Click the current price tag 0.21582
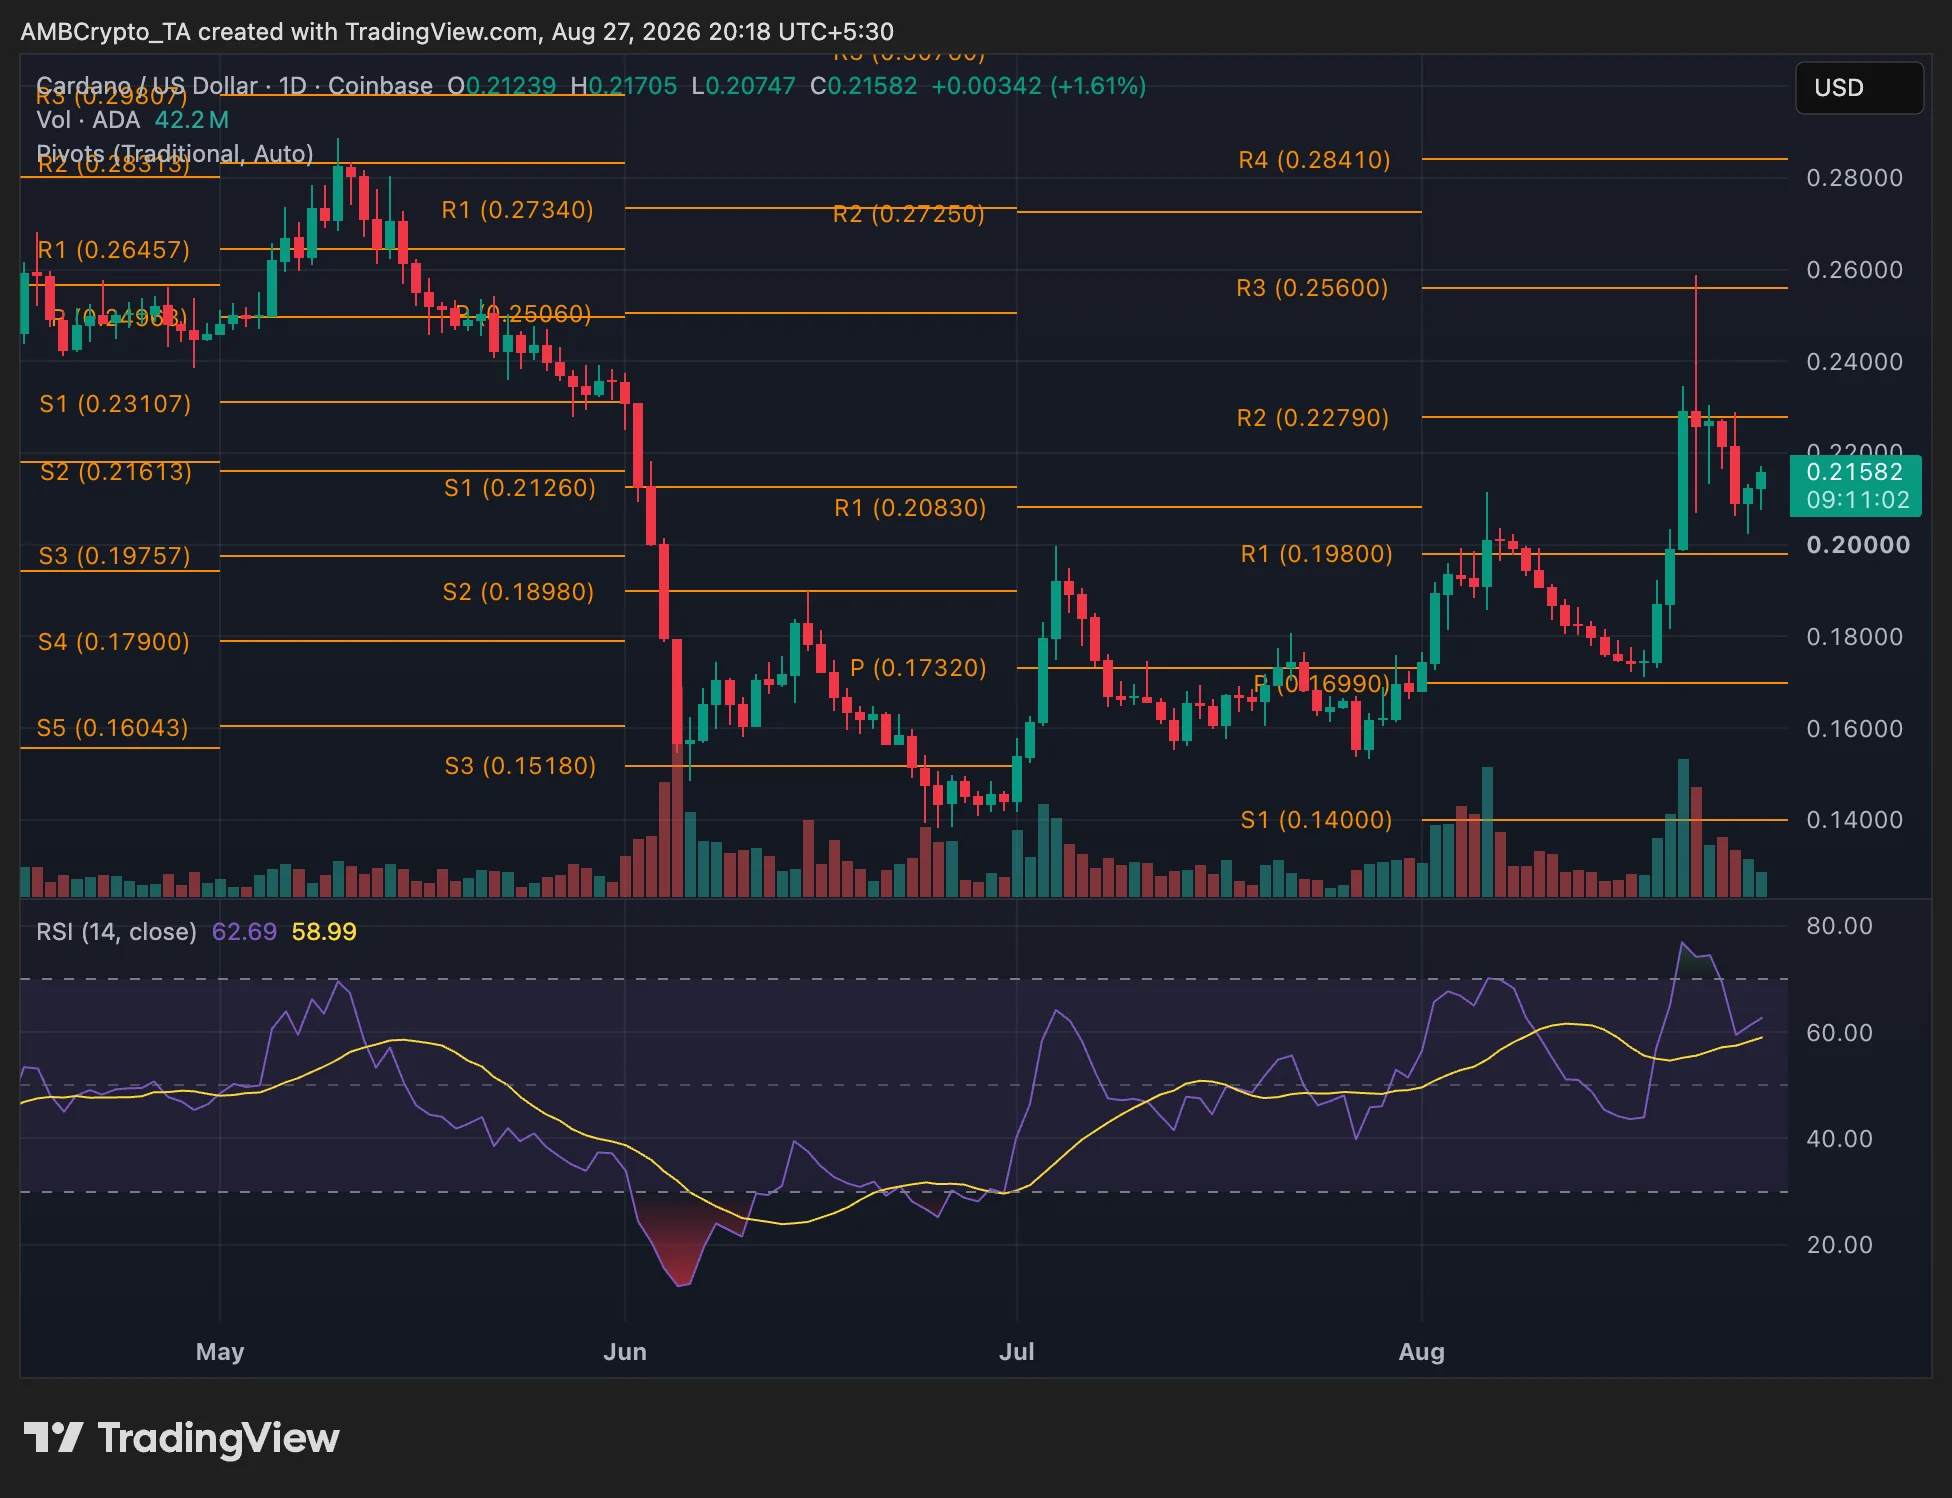The width and height of the screenshot is (1952, 1498). pos(1855,486)
